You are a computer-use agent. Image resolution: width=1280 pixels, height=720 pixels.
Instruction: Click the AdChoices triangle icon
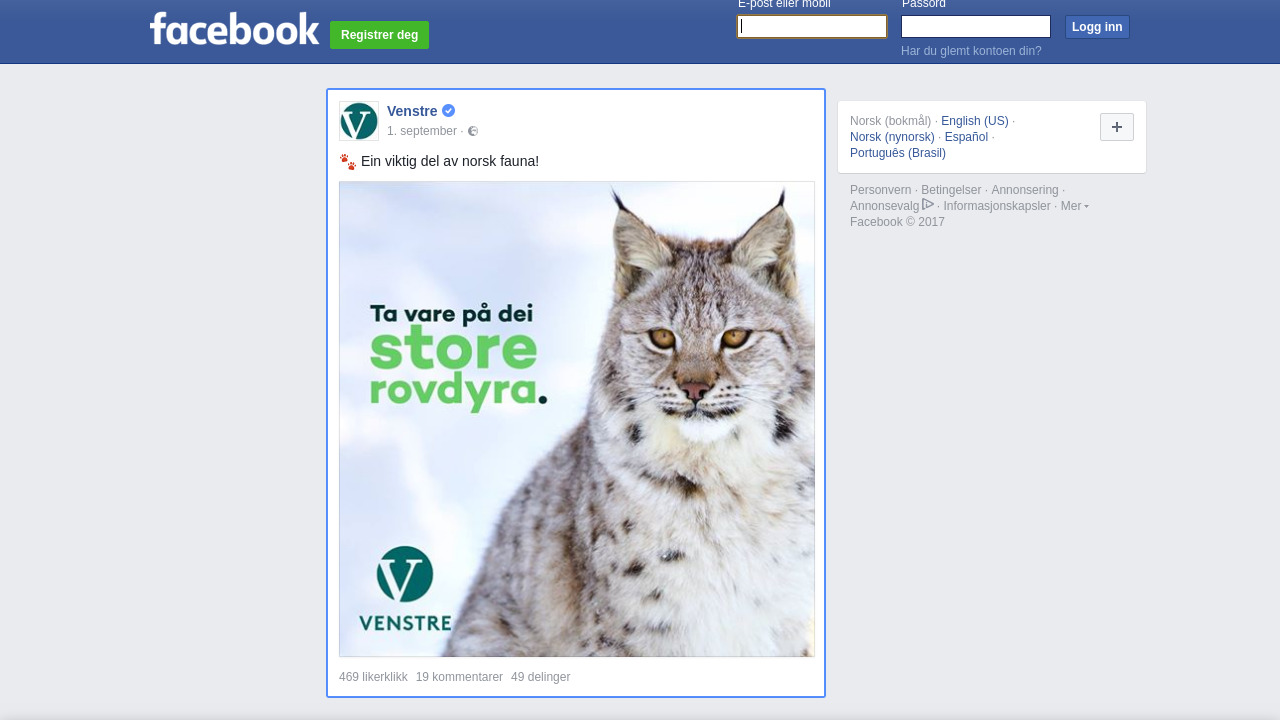tap(928, 204)
